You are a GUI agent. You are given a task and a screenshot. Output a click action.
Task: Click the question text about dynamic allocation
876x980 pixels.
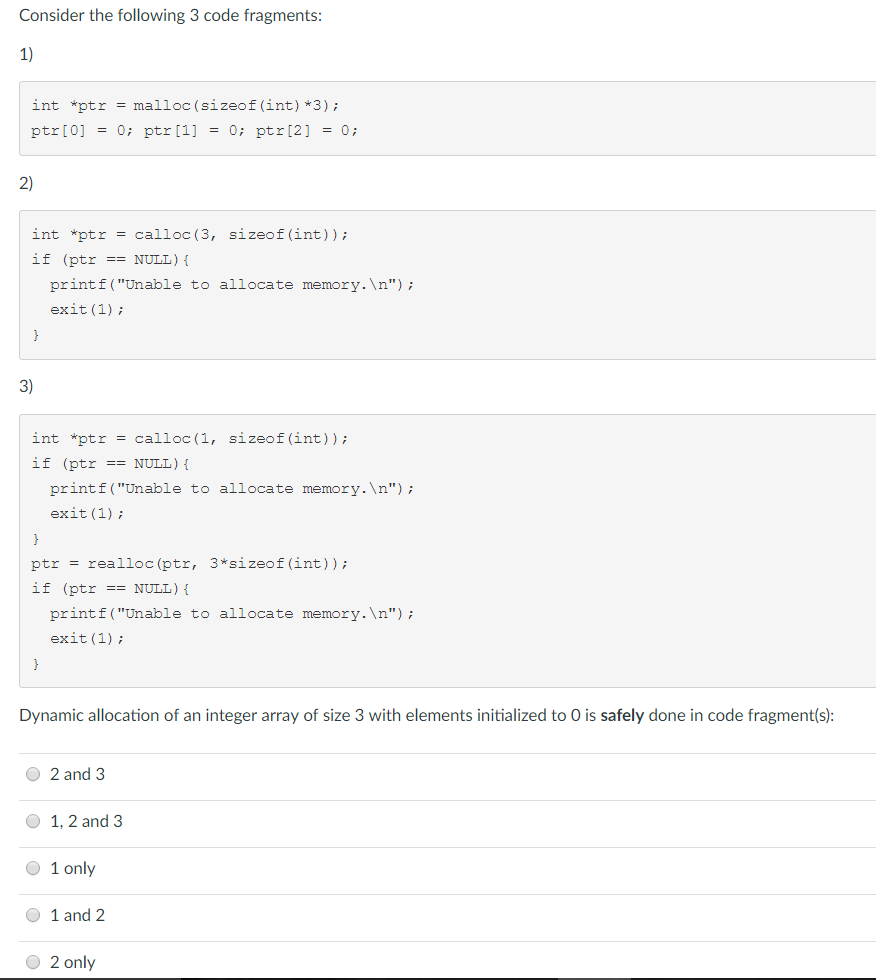(x=300, y=715)
